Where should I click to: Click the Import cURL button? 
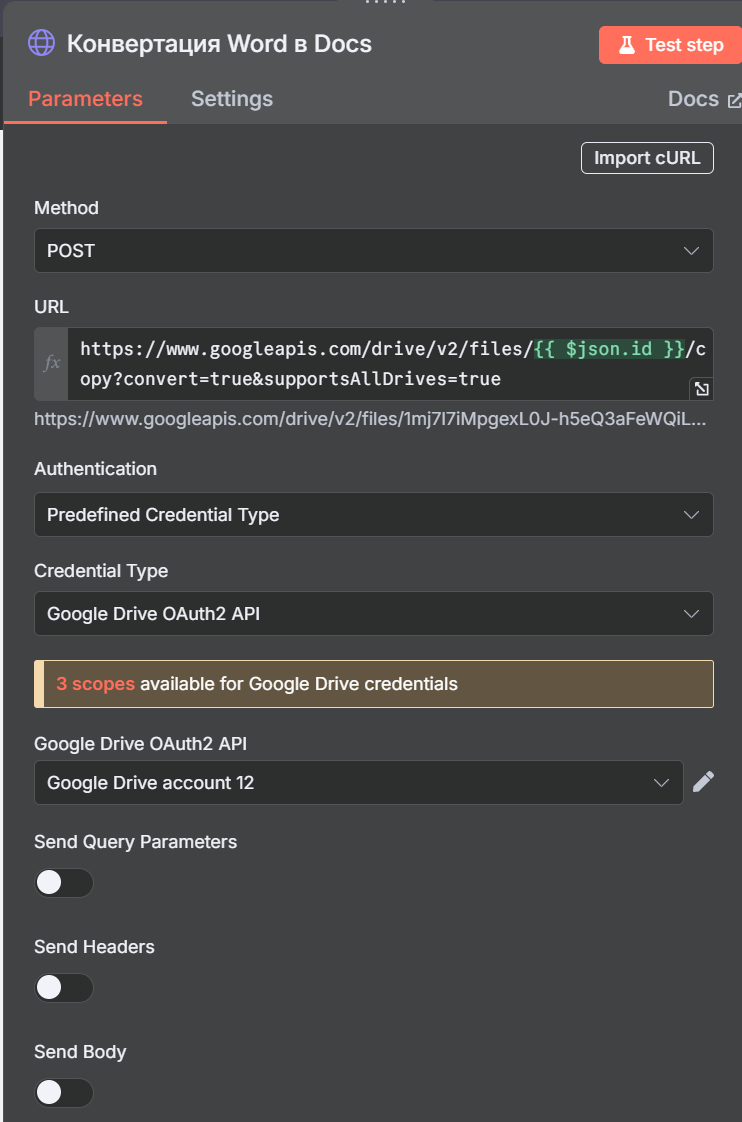pos(647,158)
